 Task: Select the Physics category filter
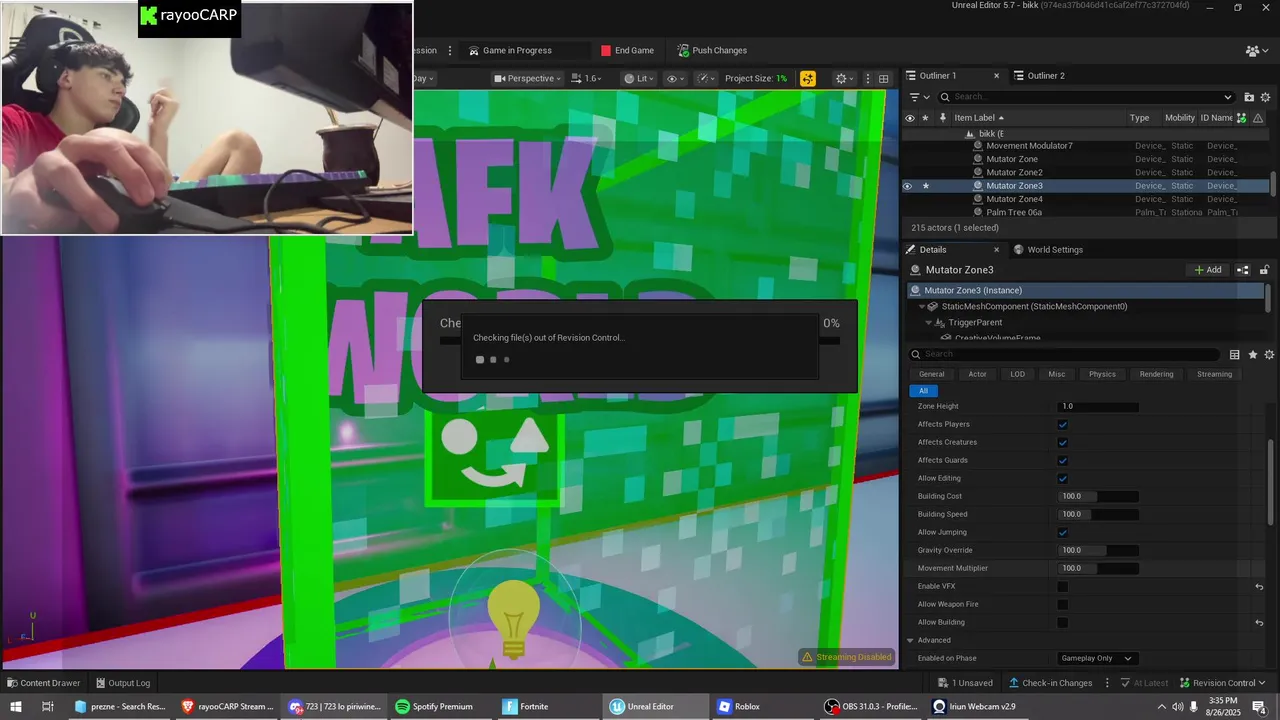[1102, 374]
